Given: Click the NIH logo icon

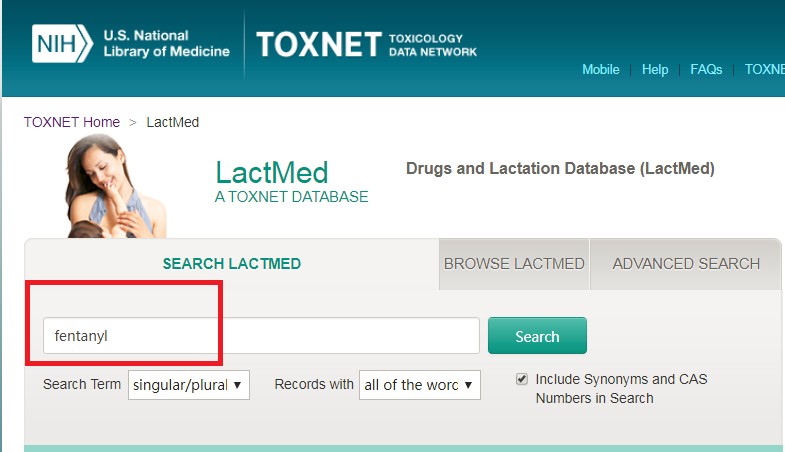Looking at the screenshot, I should (x=62, y=44).
